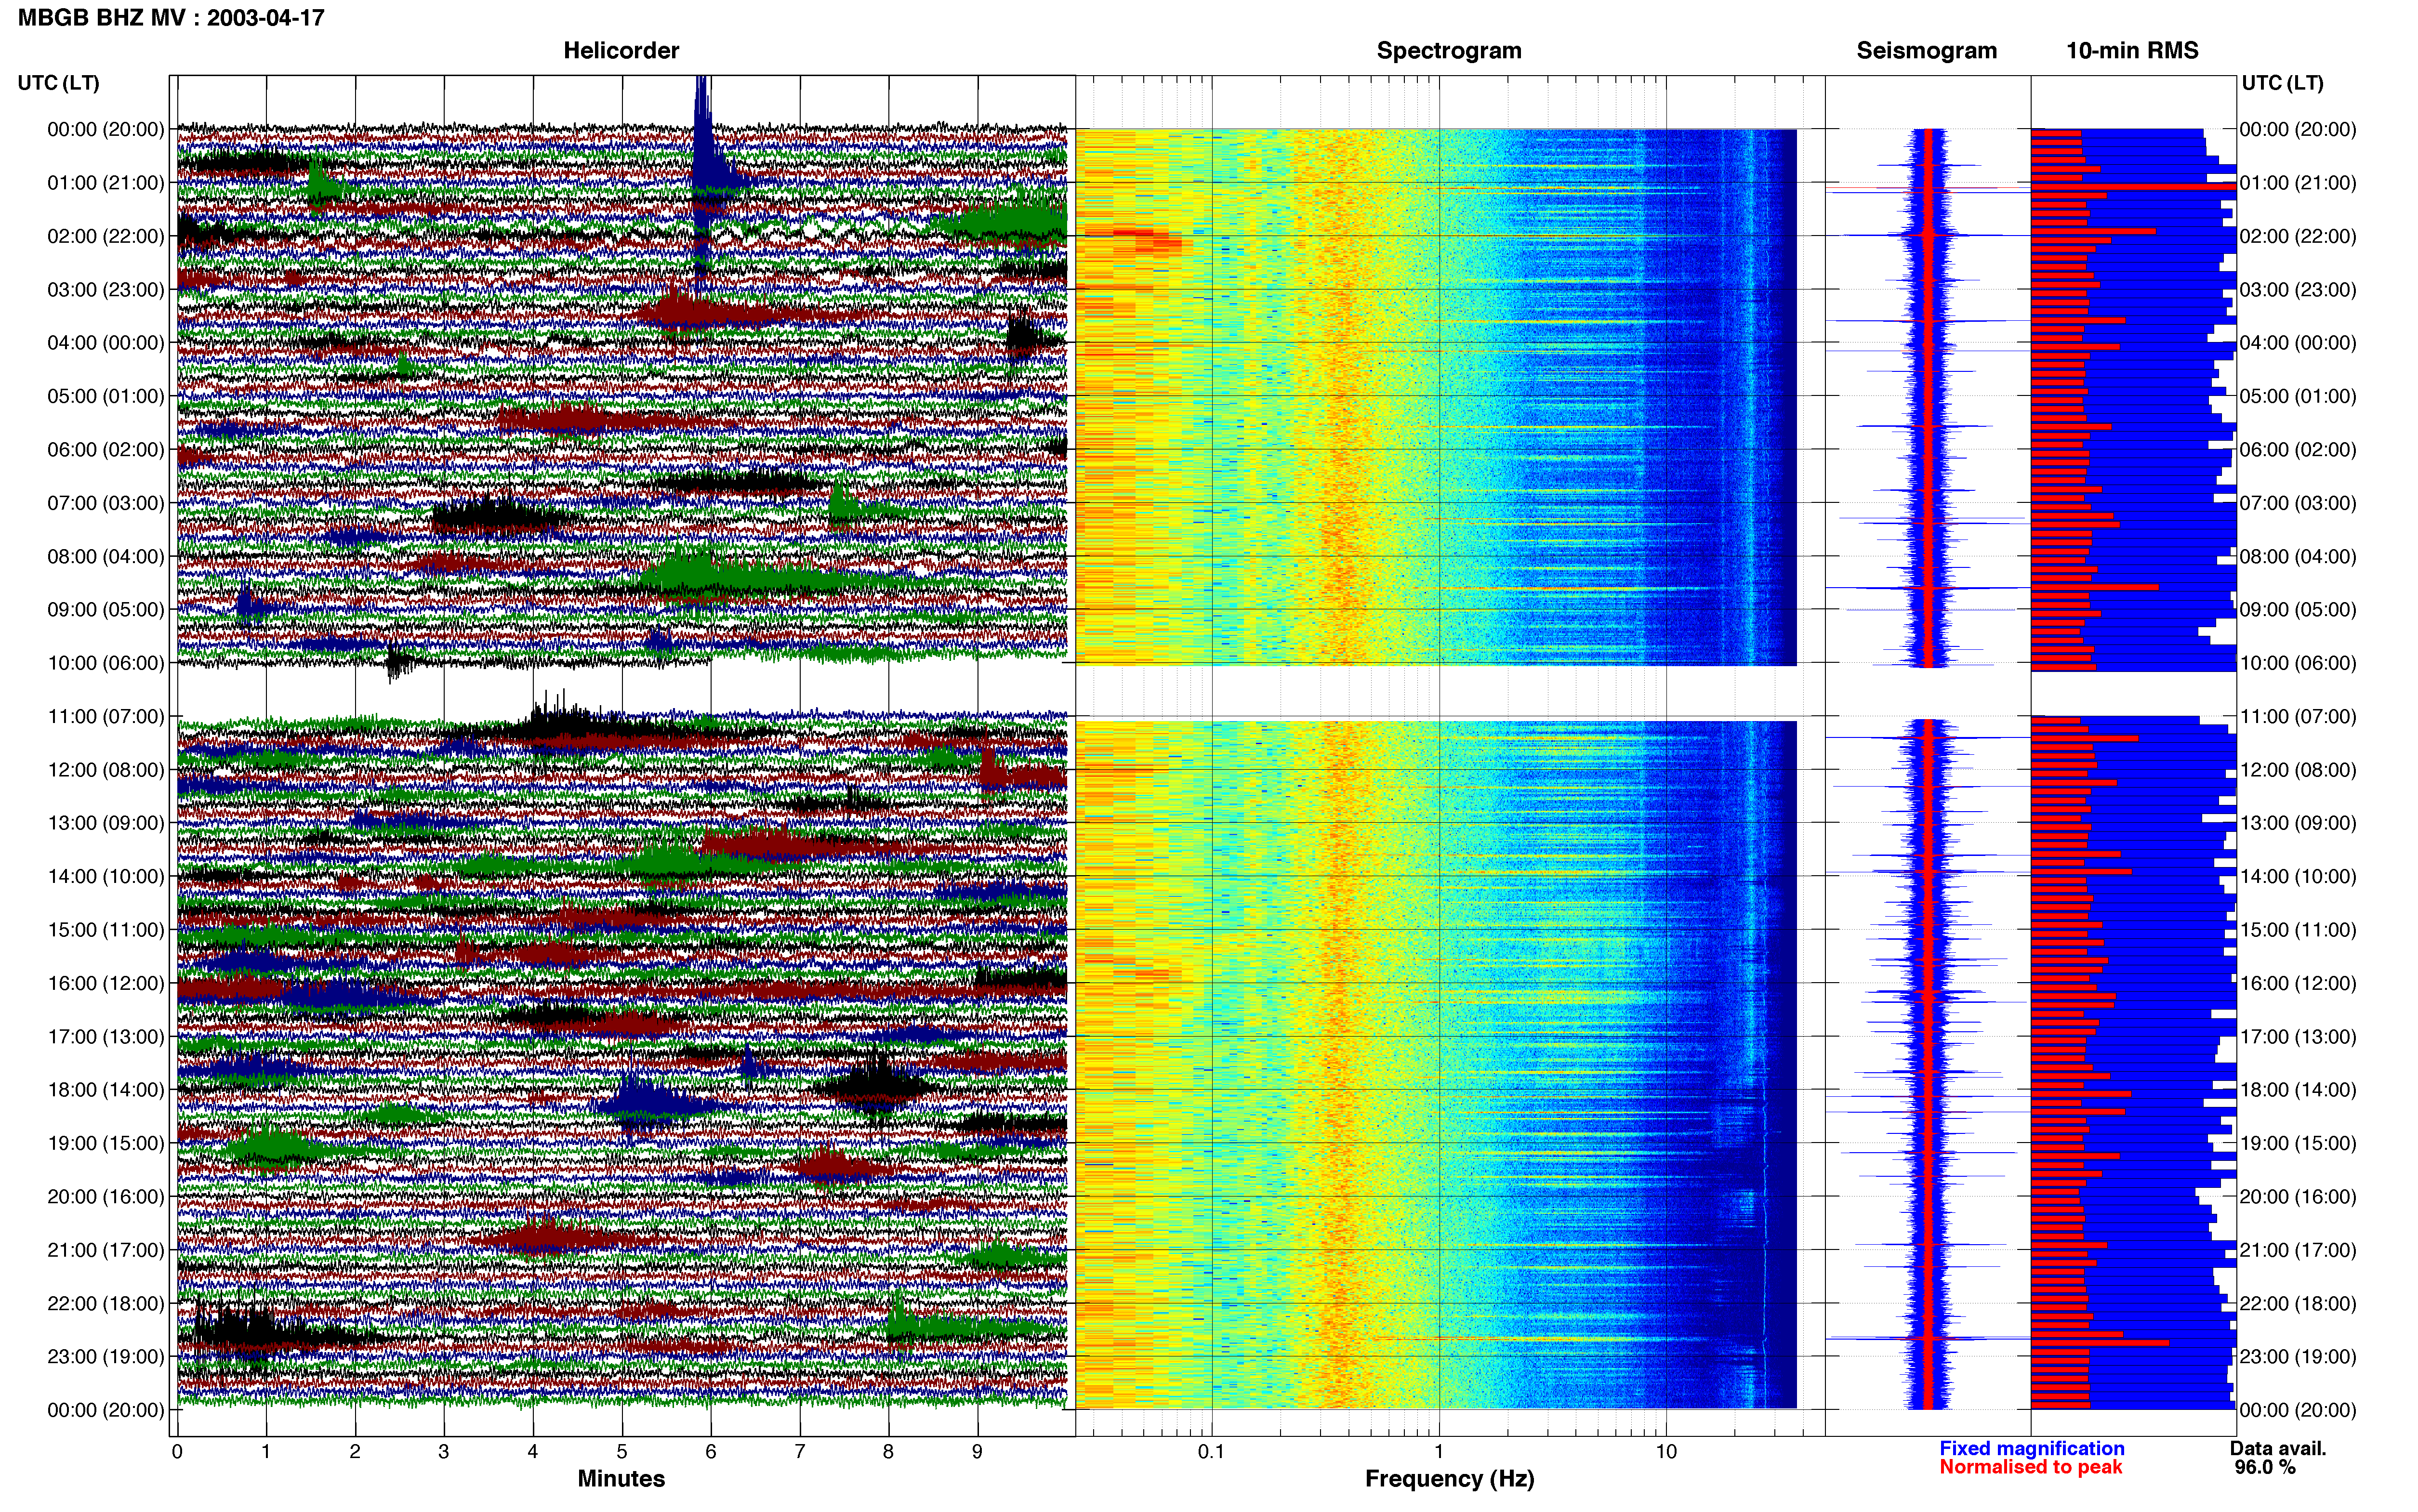This screenshot has width=2418, height=1512.
Task: Click the left '20:00 (16:00)' time label
Action: pos(105,1196)
